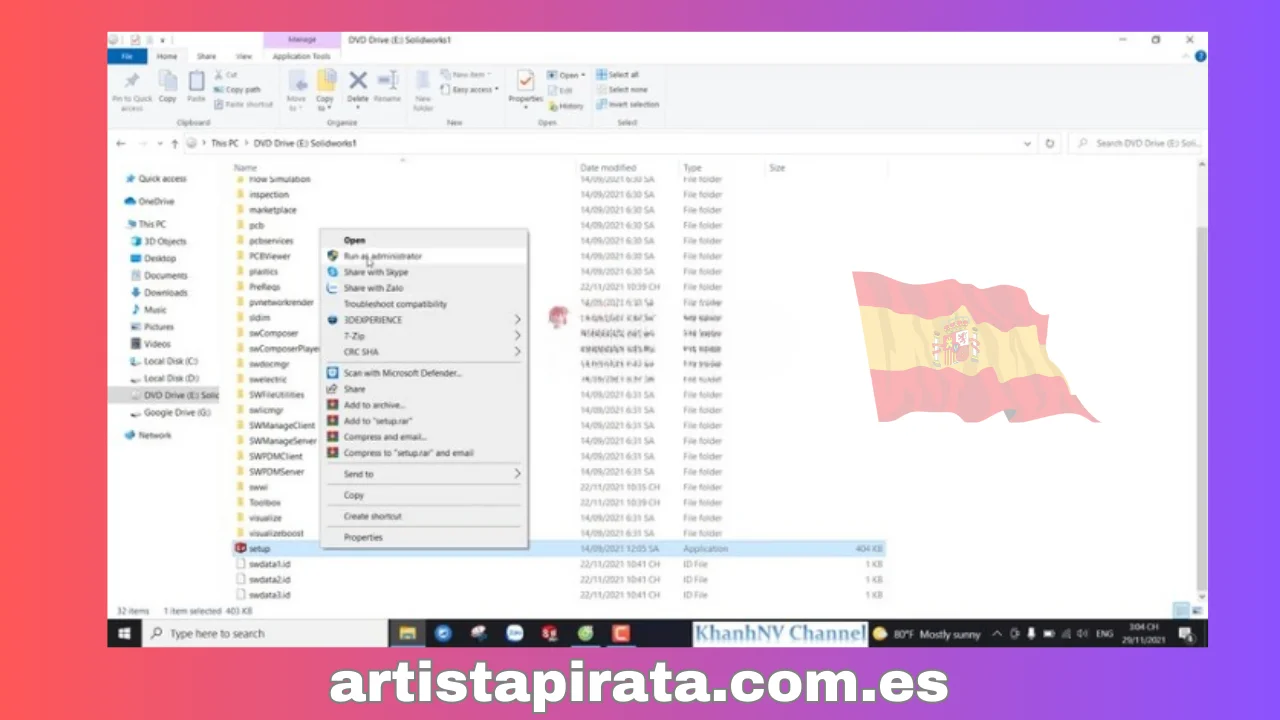Select Create shortcut in context menu
Screen dimensions: 1280x720
point(424,516)
